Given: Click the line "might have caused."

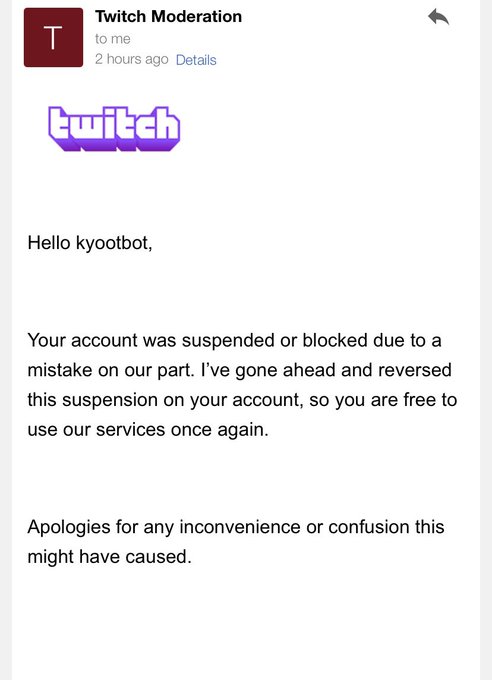Looking at the screenshot, I should tap(109, 557).
